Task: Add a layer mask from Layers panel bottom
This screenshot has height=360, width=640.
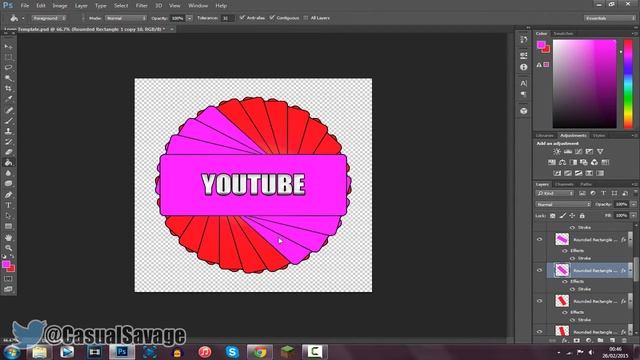Action: click(x=576, y=340)
